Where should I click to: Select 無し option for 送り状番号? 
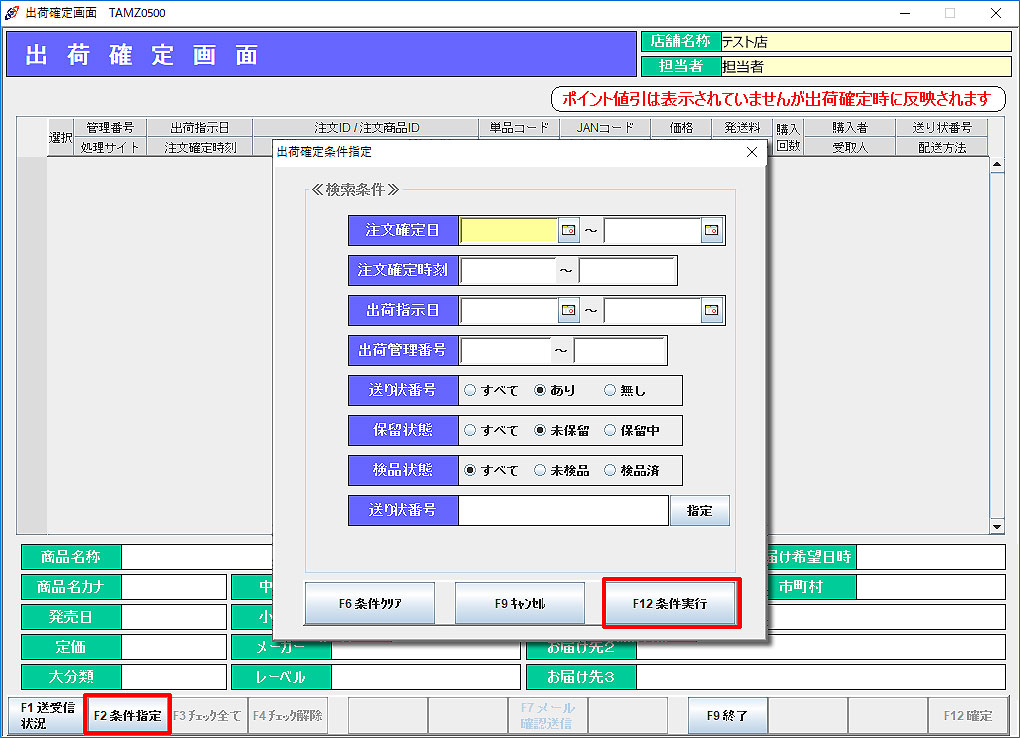pos(610,390)
